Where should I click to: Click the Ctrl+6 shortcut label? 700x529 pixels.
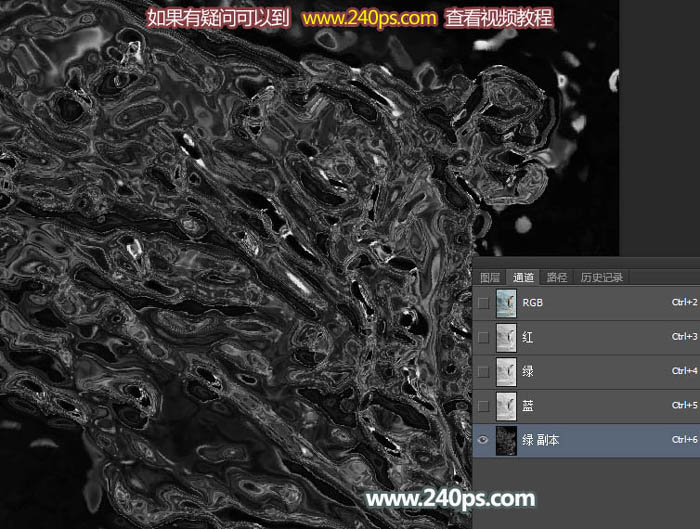[x=684, y=440]
